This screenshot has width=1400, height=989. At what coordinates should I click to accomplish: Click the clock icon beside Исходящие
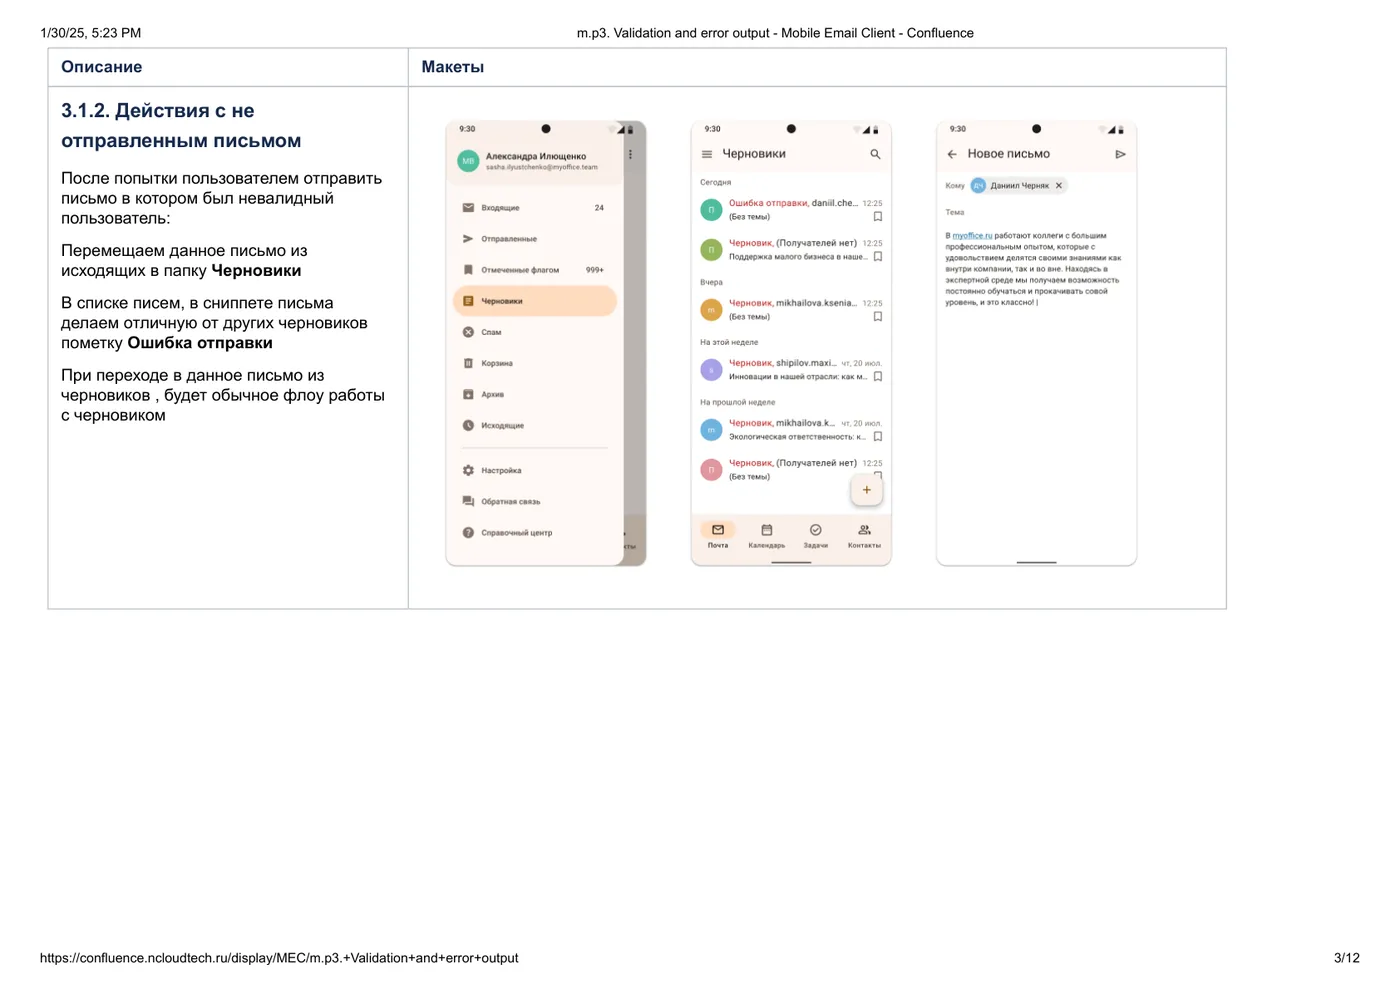point(468,425)
